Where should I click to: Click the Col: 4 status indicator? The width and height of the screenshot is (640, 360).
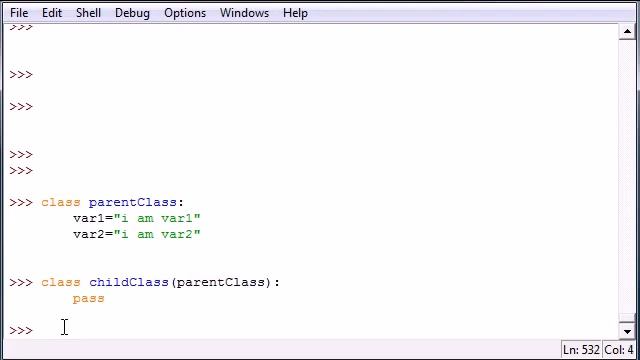[x=619, y=350]
